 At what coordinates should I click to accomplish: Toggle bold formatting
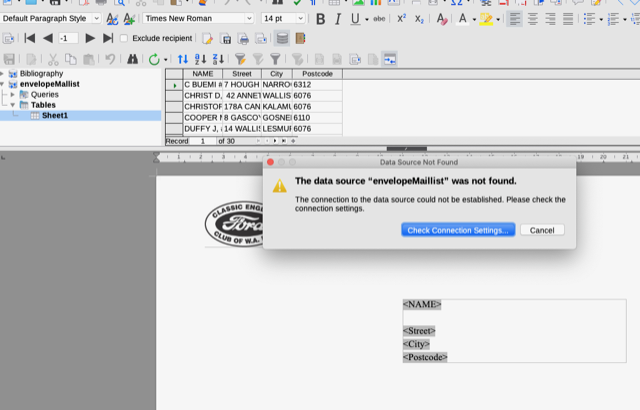pos(320,19)
